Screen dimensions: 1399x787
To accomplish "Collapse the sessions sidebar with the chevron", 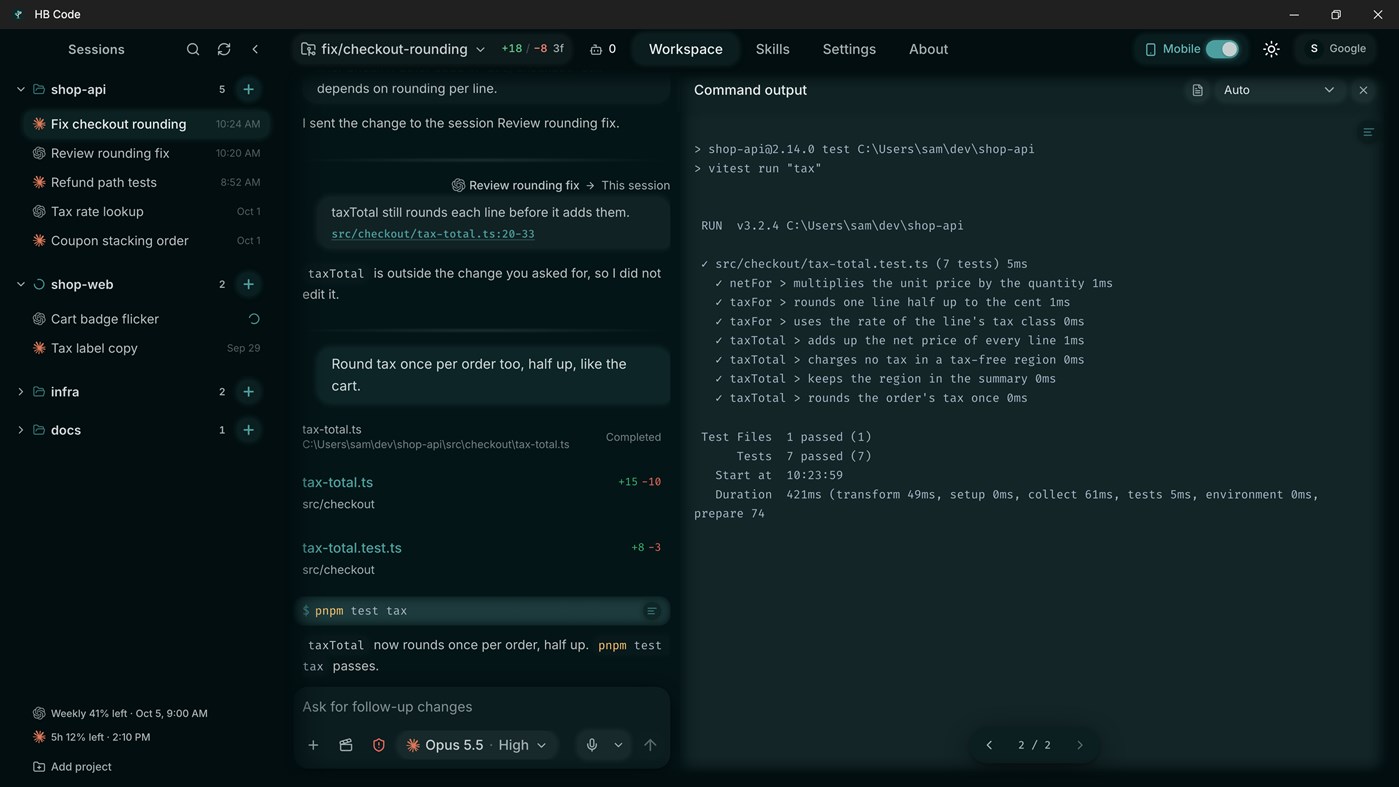I will 255,49.
